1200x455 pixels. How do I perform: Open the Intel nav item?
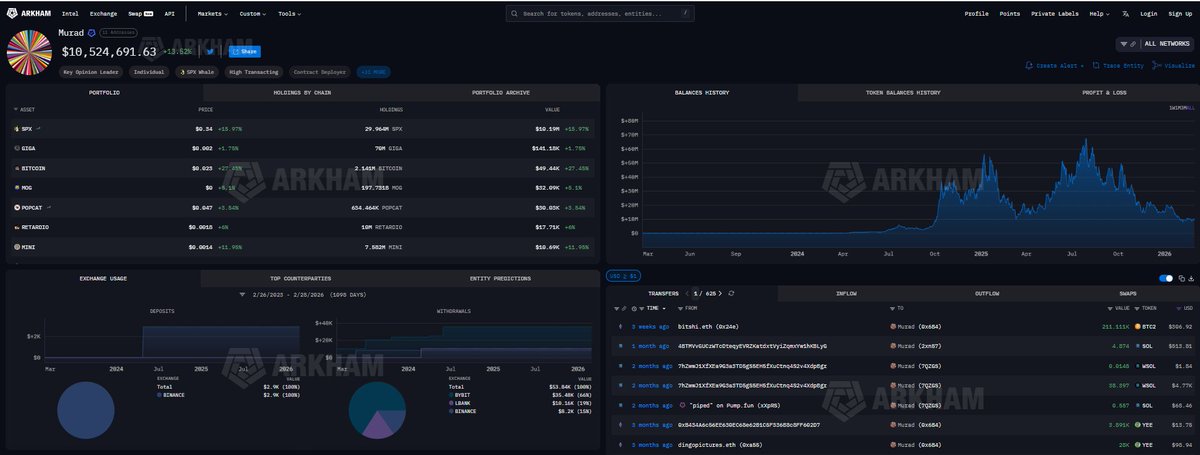[x=70, y=14]
